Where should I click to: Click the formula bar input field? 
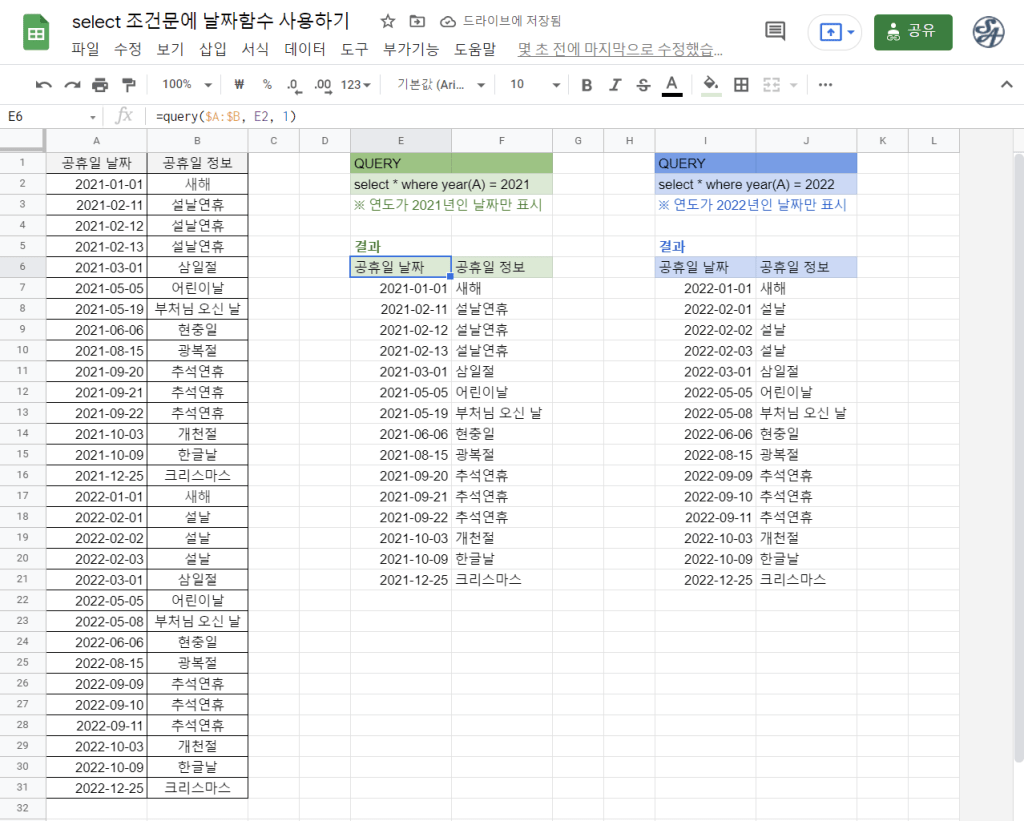pos(580,117)
